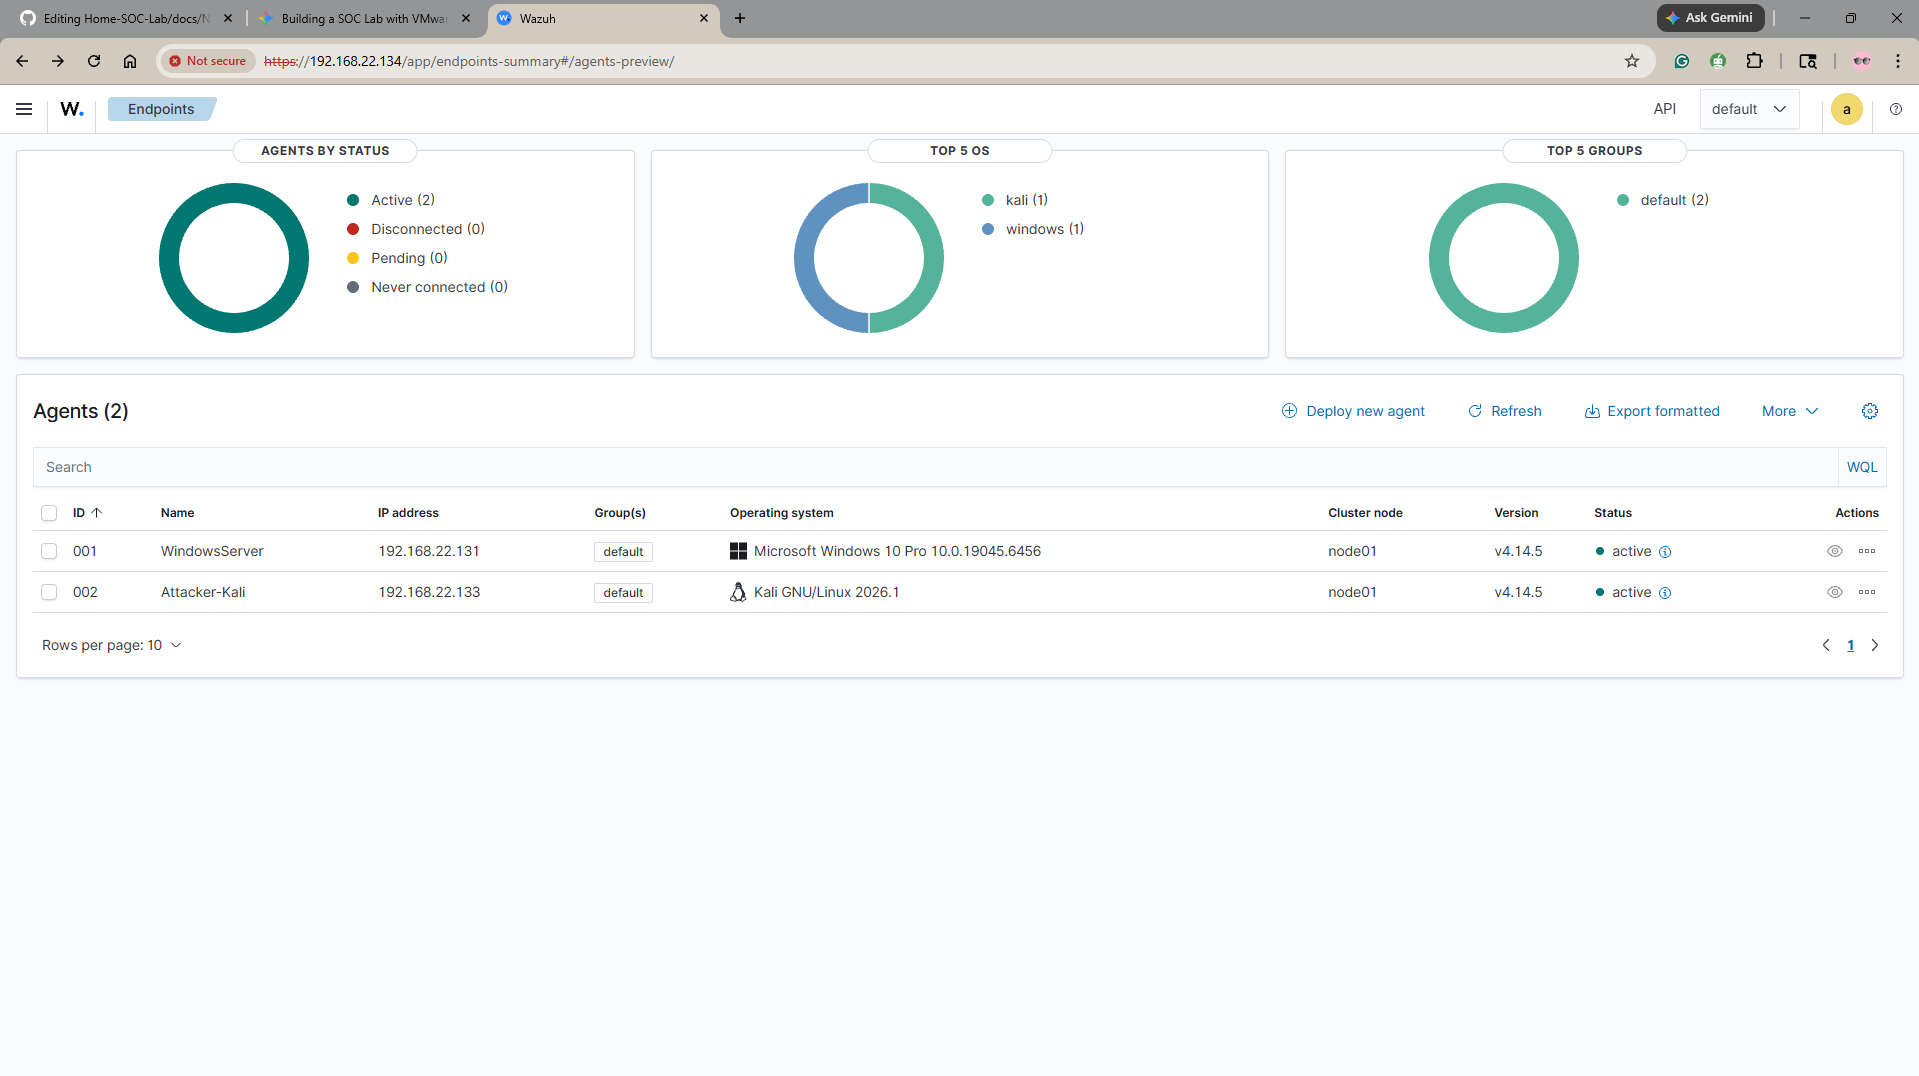The width and height of the screenshot is (1919, 1076).
Task: Toggle Disconnected status legend item
Action: pos(416,229)
